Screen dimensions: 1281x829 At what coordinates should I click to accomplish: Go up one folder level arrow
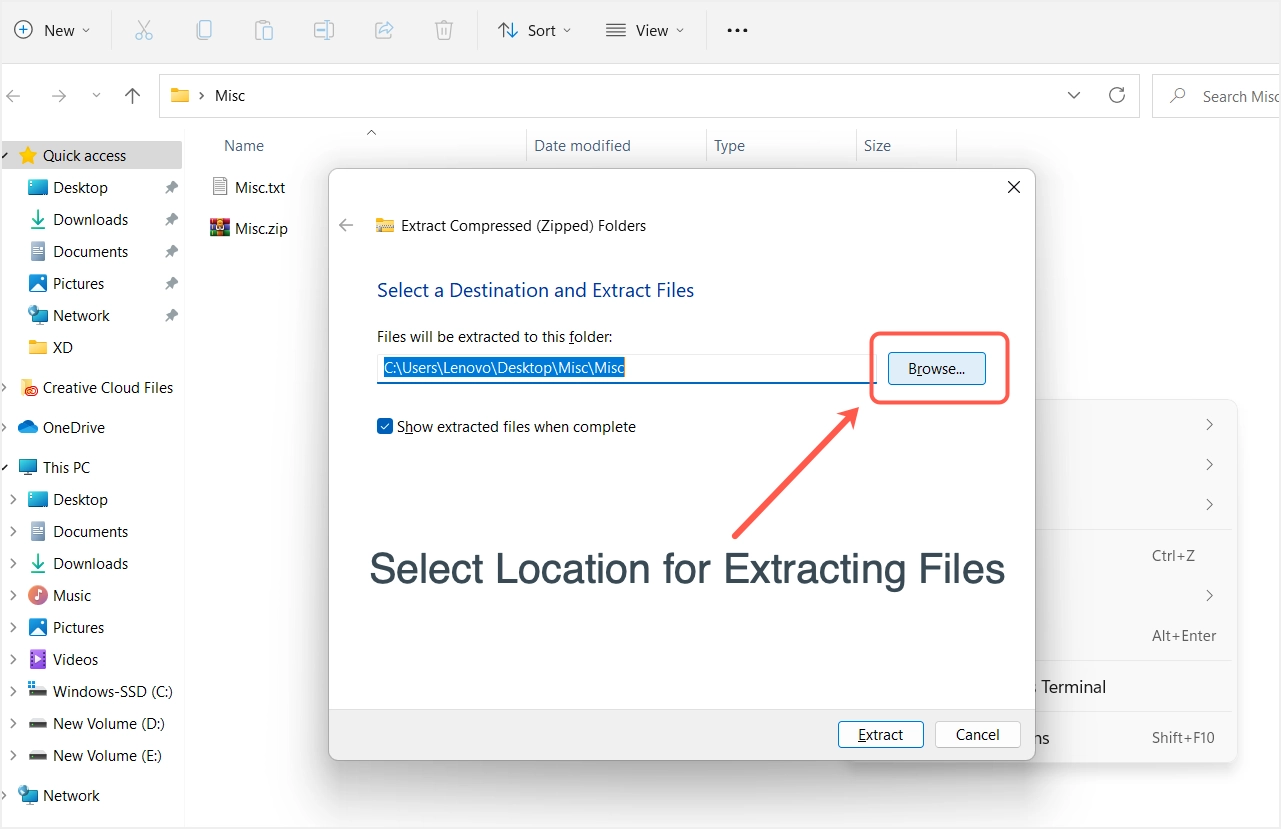(x=132, y=96)
